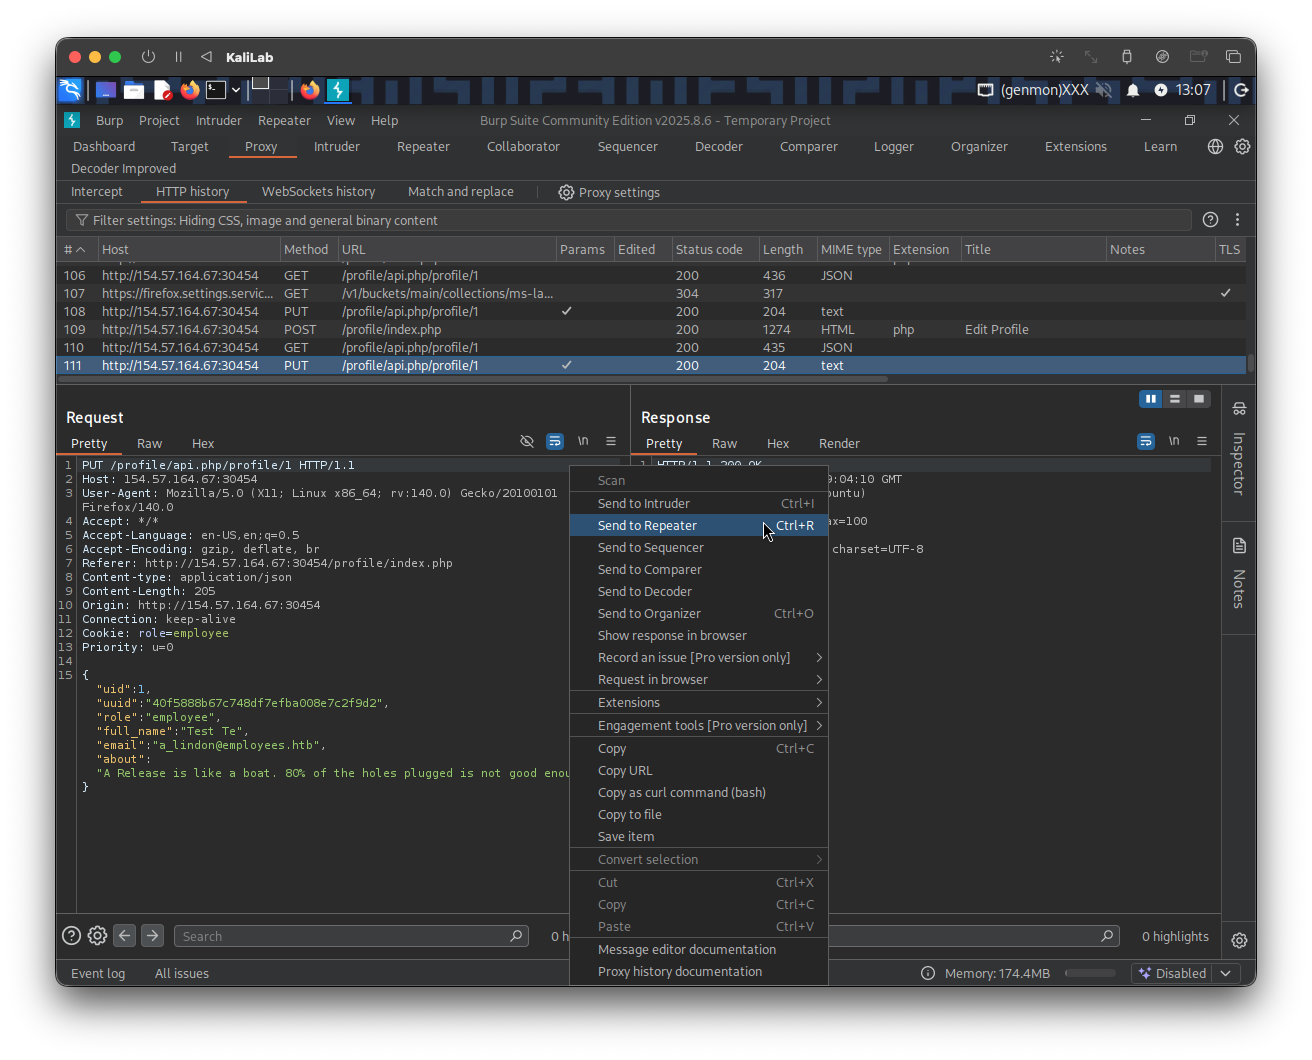
Task: Open Proxy history documentation
Action: [699, 971]
